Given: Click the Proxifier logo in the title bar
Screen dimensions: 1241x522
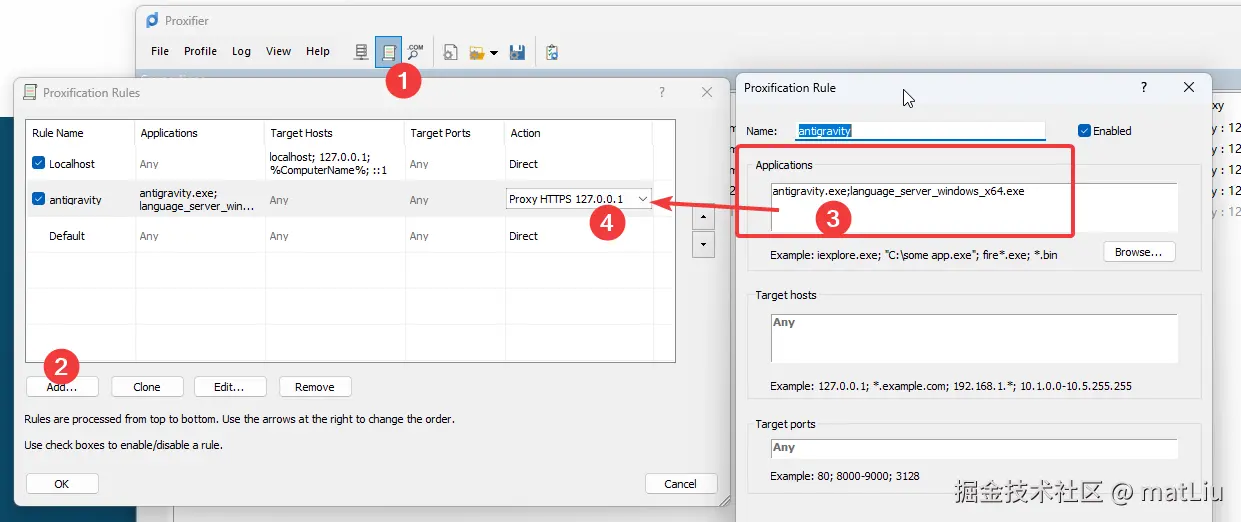Looking at the screenshot, I should click(152, 20).
